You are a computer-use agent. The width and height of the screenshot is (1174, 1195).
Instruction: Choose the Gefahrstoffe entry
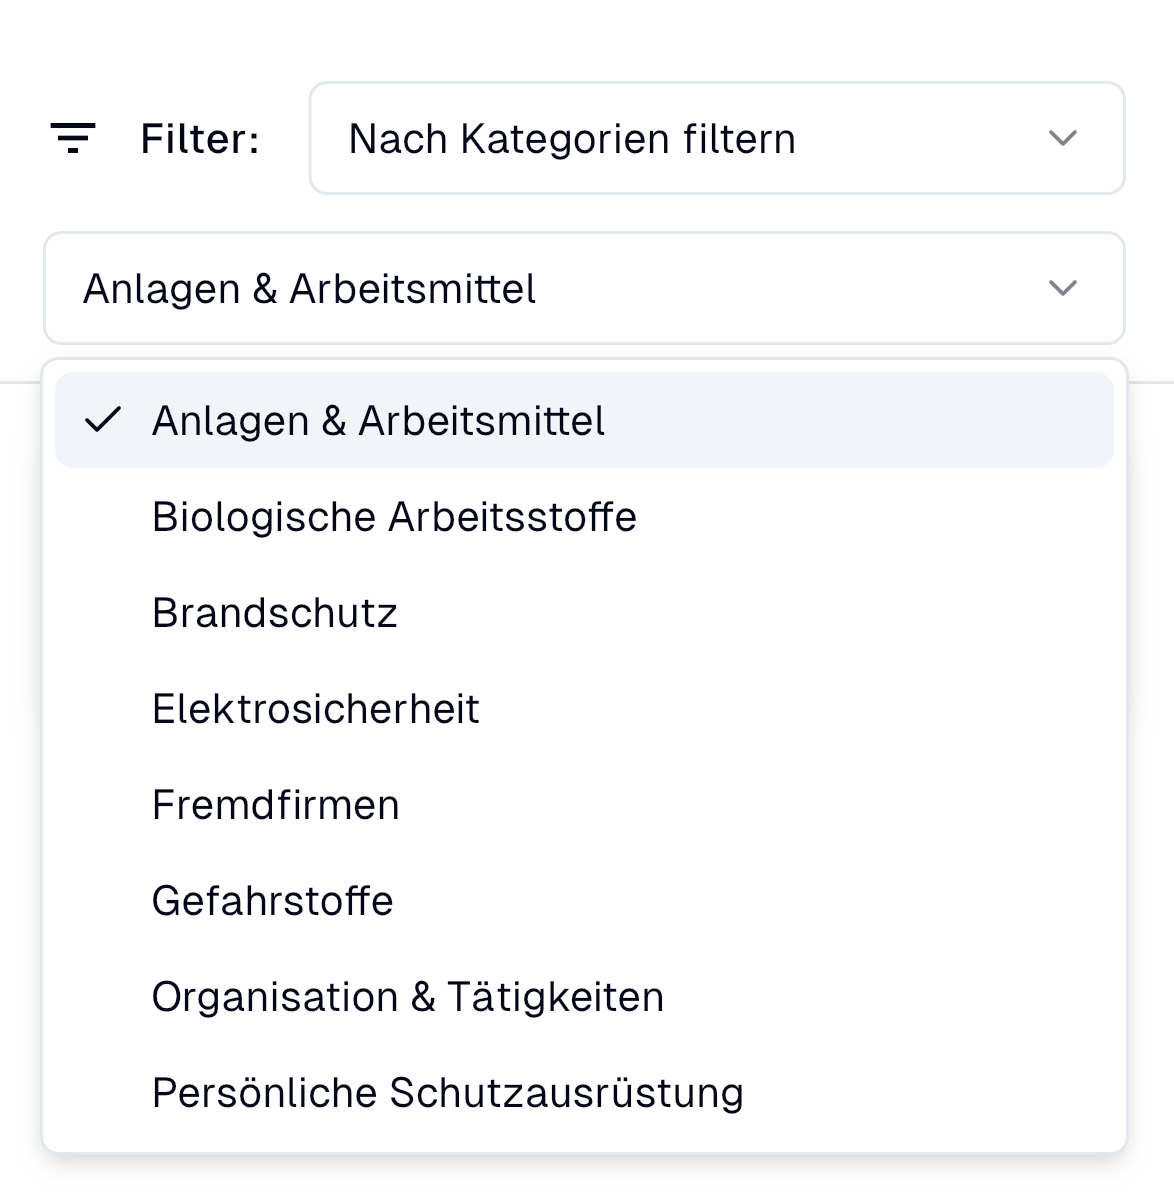click(x=273, y=901)
